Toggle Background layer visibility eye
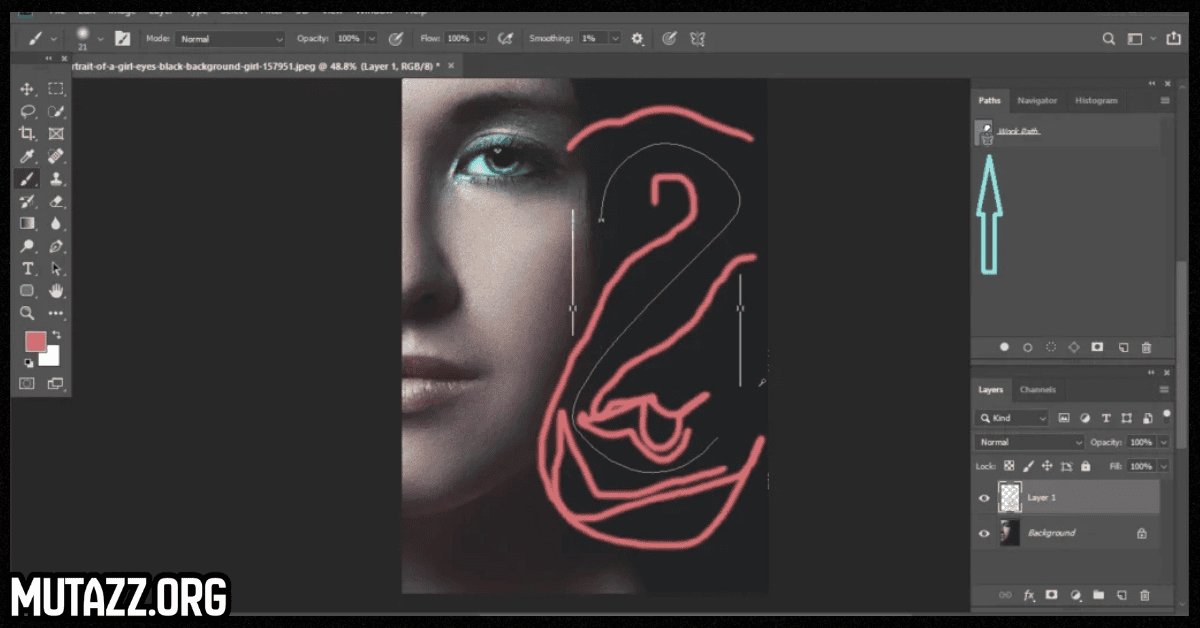Viewport: 1200px width, 628px height. [984, 533]
